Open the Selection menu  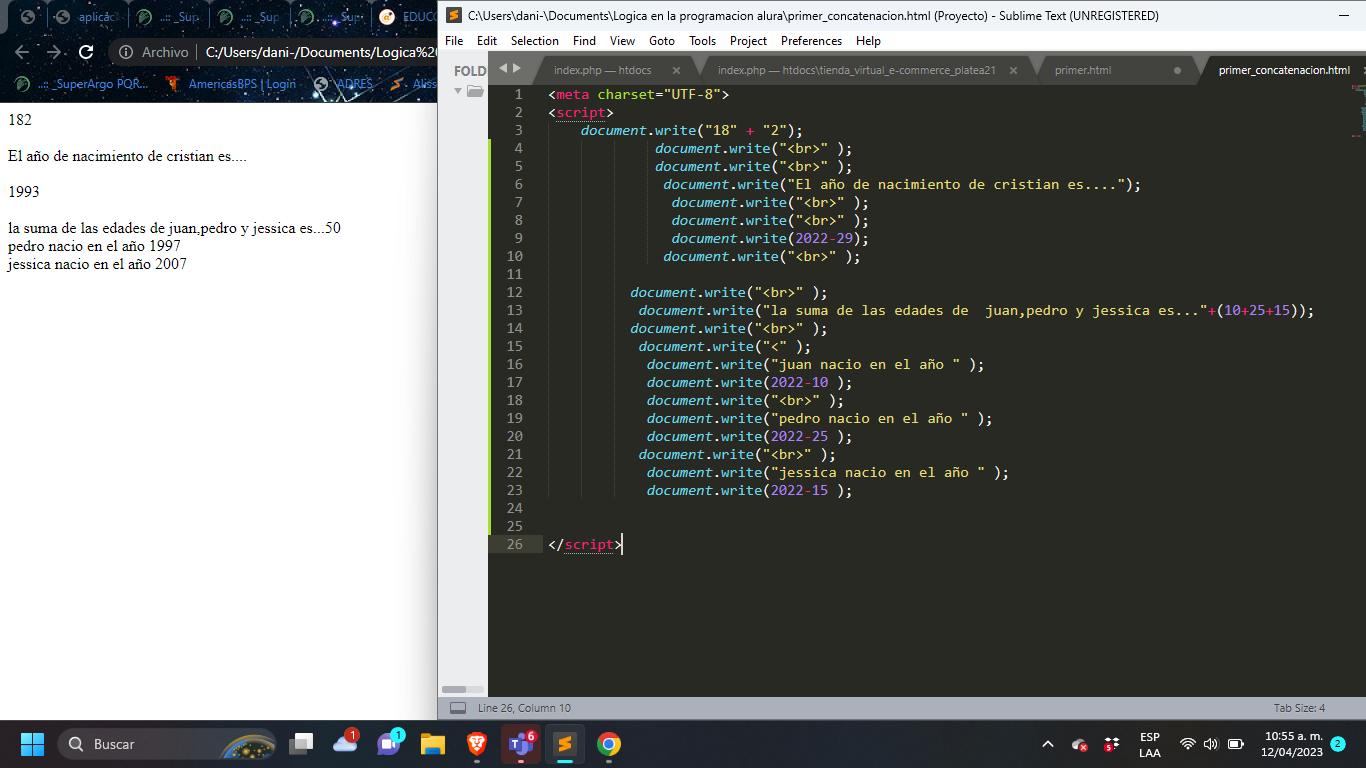535,41
